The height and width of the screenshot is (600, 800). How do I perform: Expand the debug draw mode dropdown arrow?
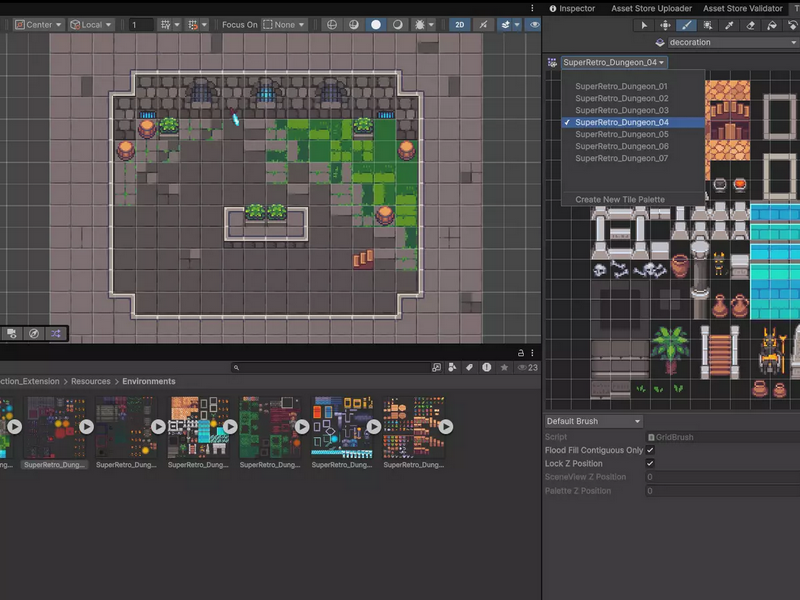(431, 24)
